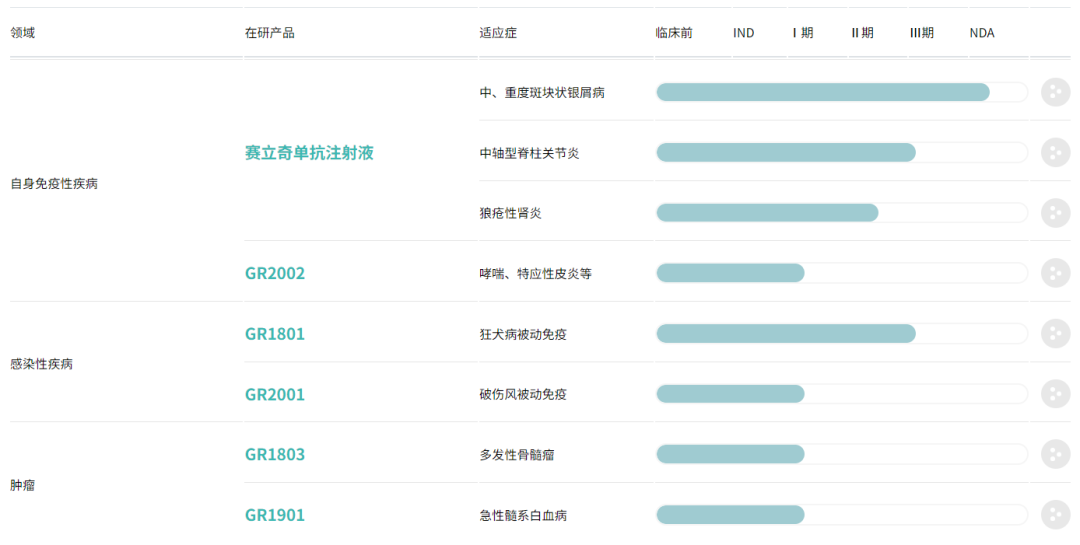Open the GR2002 product link

click(275, 273)
